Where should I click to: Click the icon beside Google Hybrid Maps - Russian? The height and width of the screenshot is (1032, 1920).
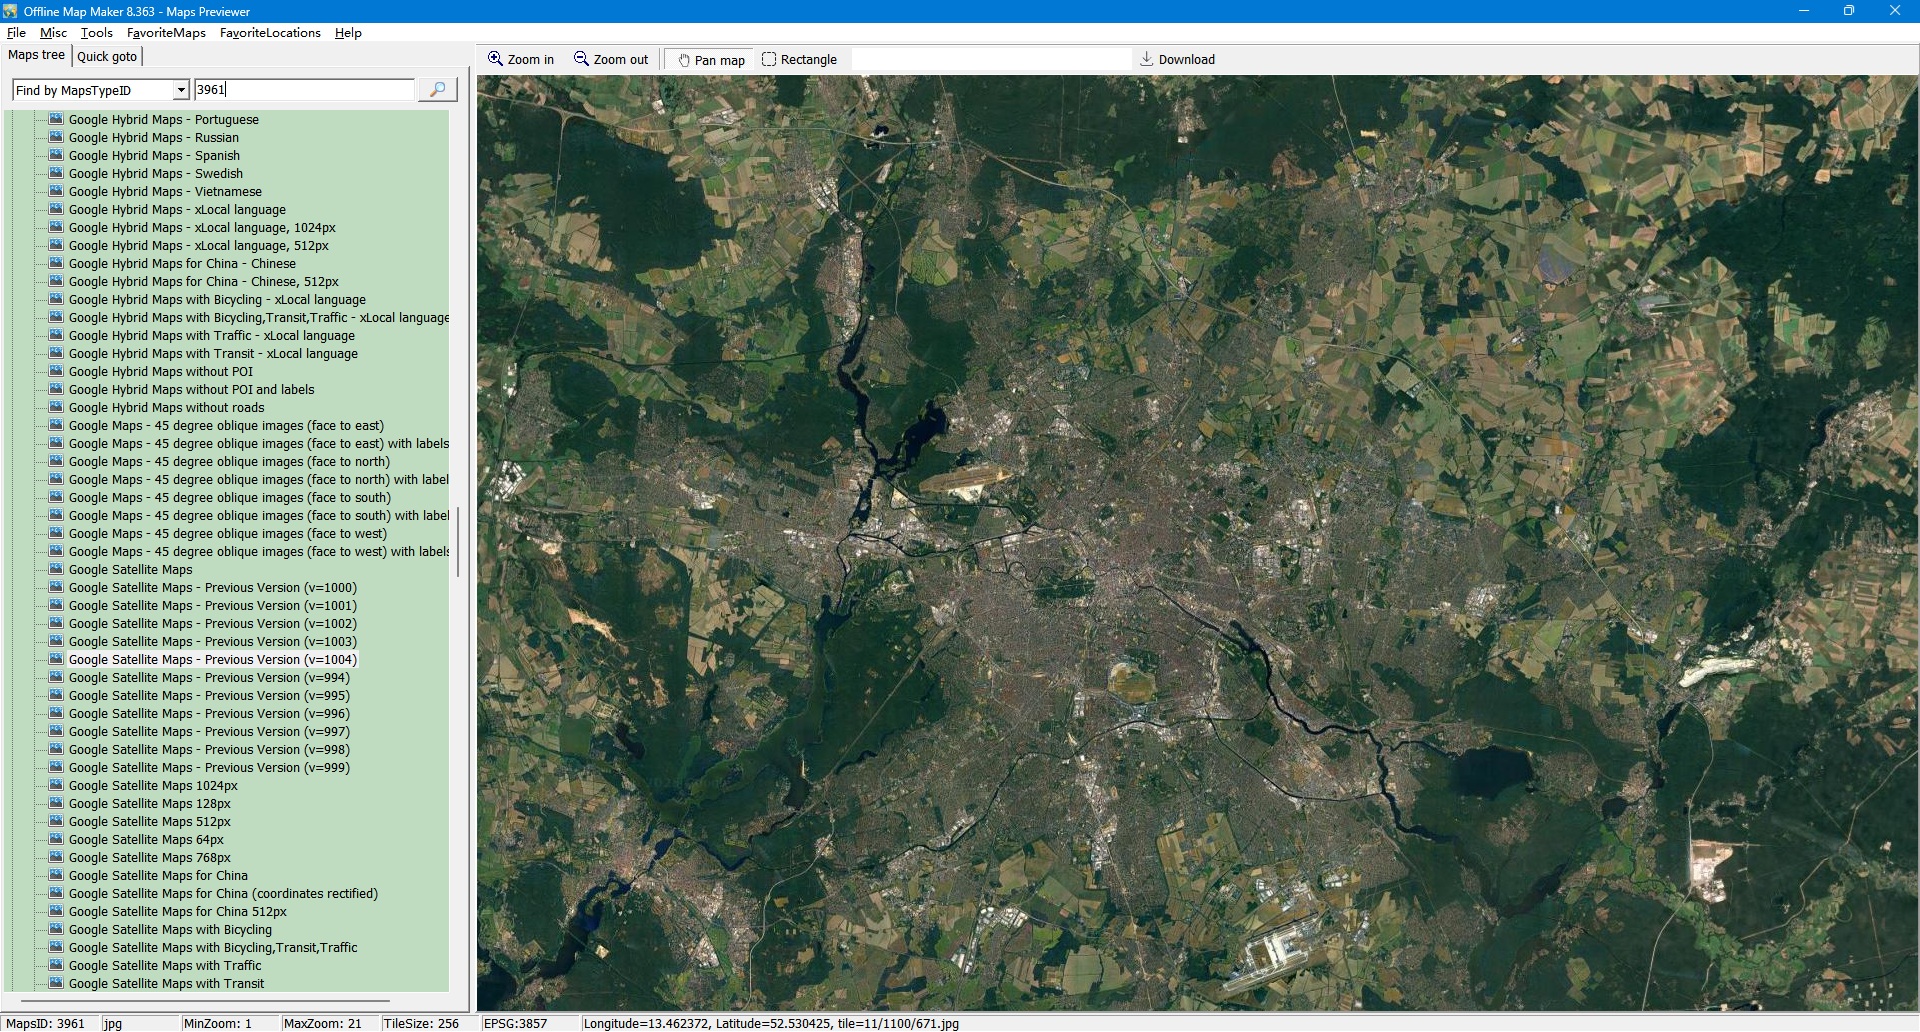click(56, 137)
